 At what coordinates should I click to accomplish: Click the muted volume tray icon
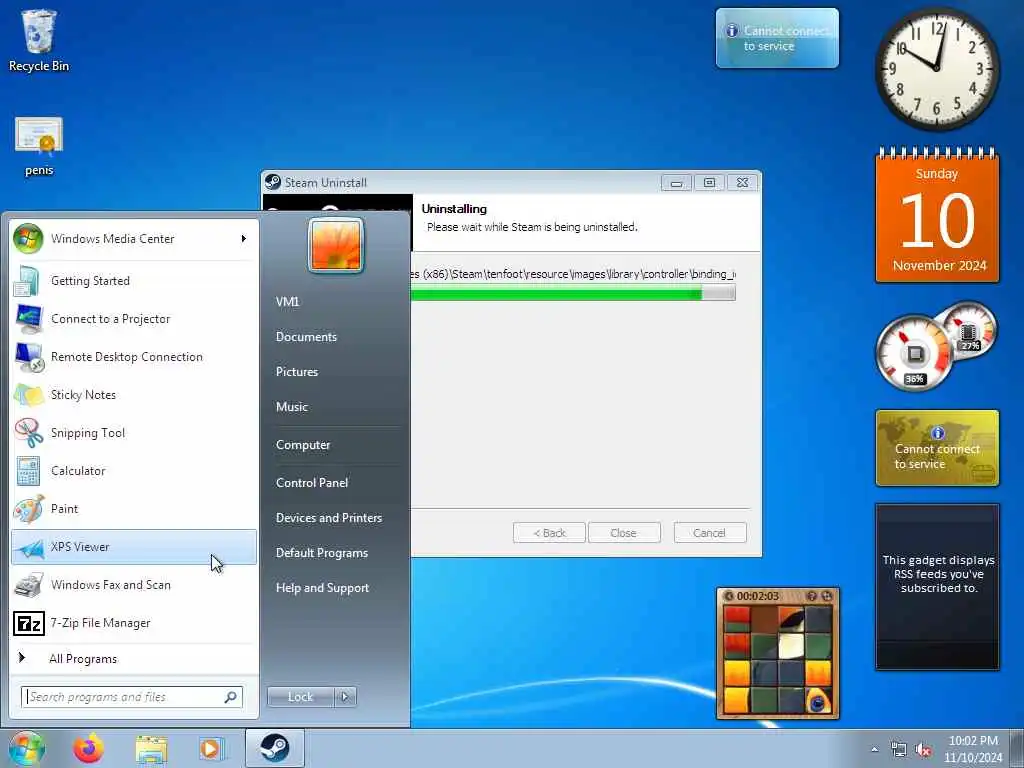[x=923, y=750]
